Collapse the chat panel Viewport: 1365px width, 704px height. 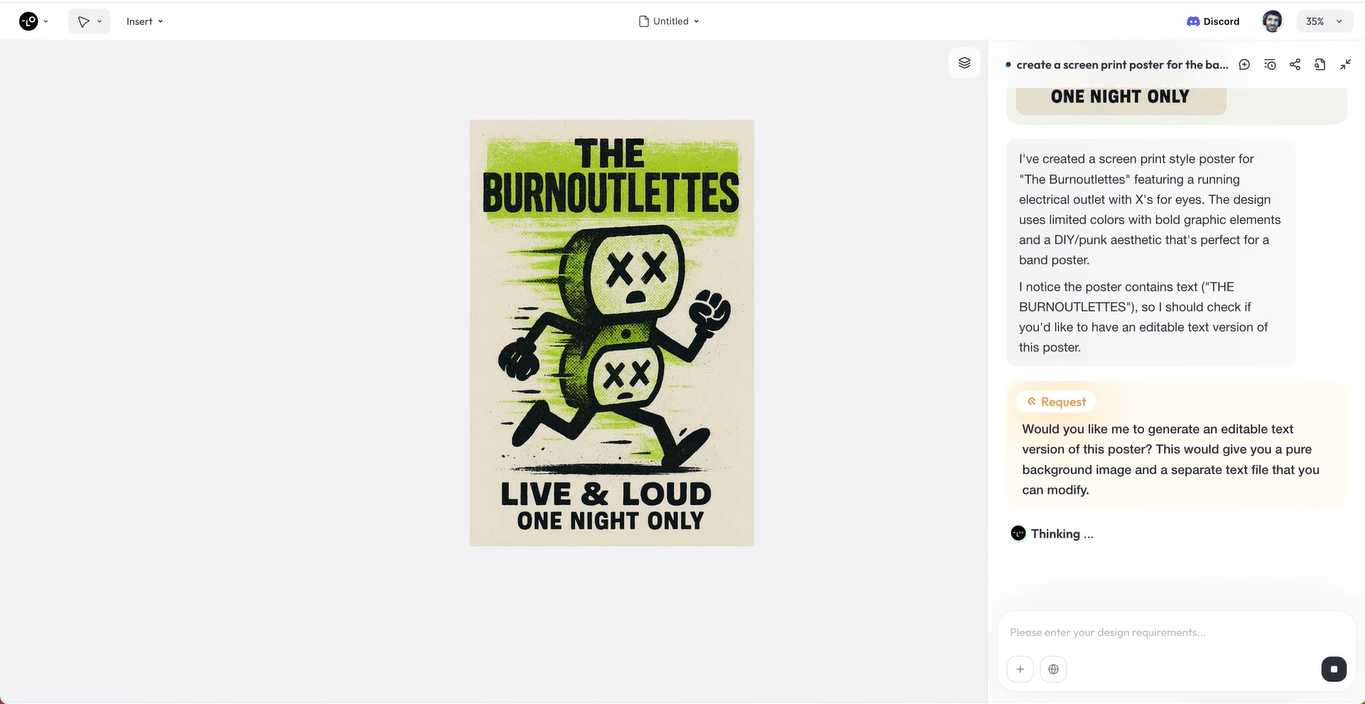[x=1345, y=65]
